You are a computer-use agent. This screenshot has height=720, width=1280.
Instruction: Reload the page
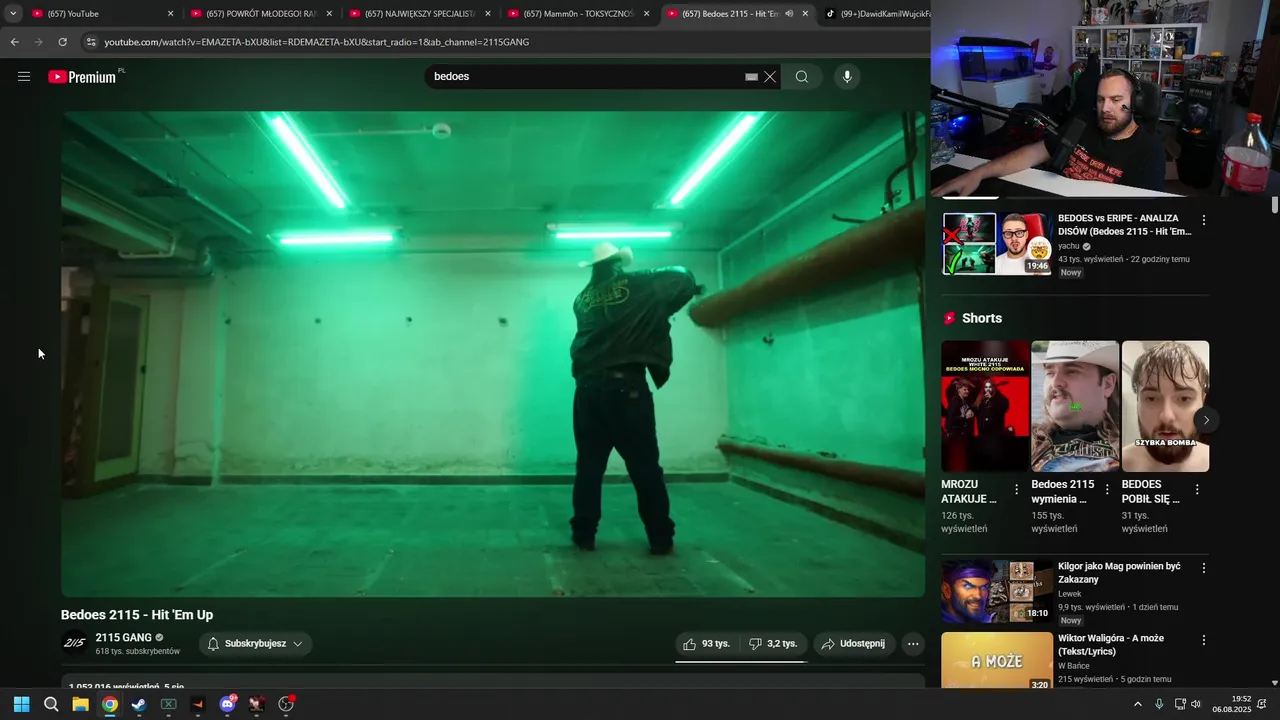(x=62, y=42)
